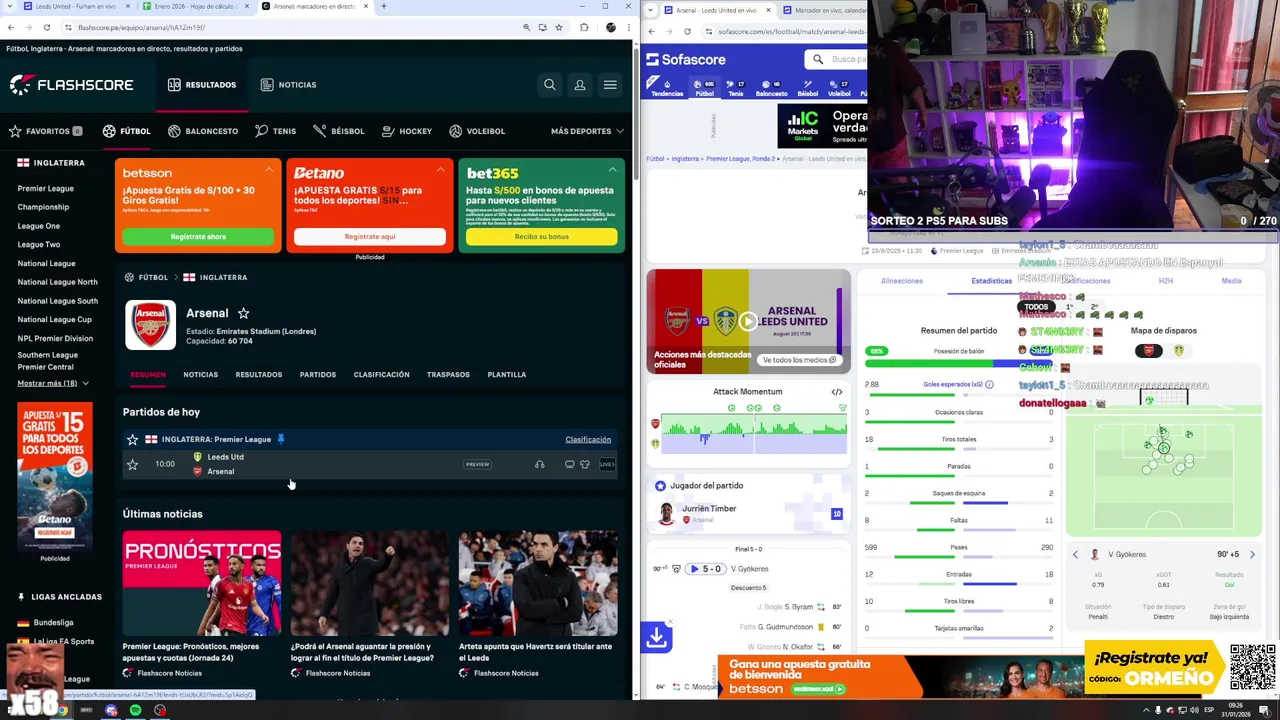This screenshot has height=720, width=1280.
Task: Select Hockey sport in Flashscore
Action: click(x=407, y=131)
